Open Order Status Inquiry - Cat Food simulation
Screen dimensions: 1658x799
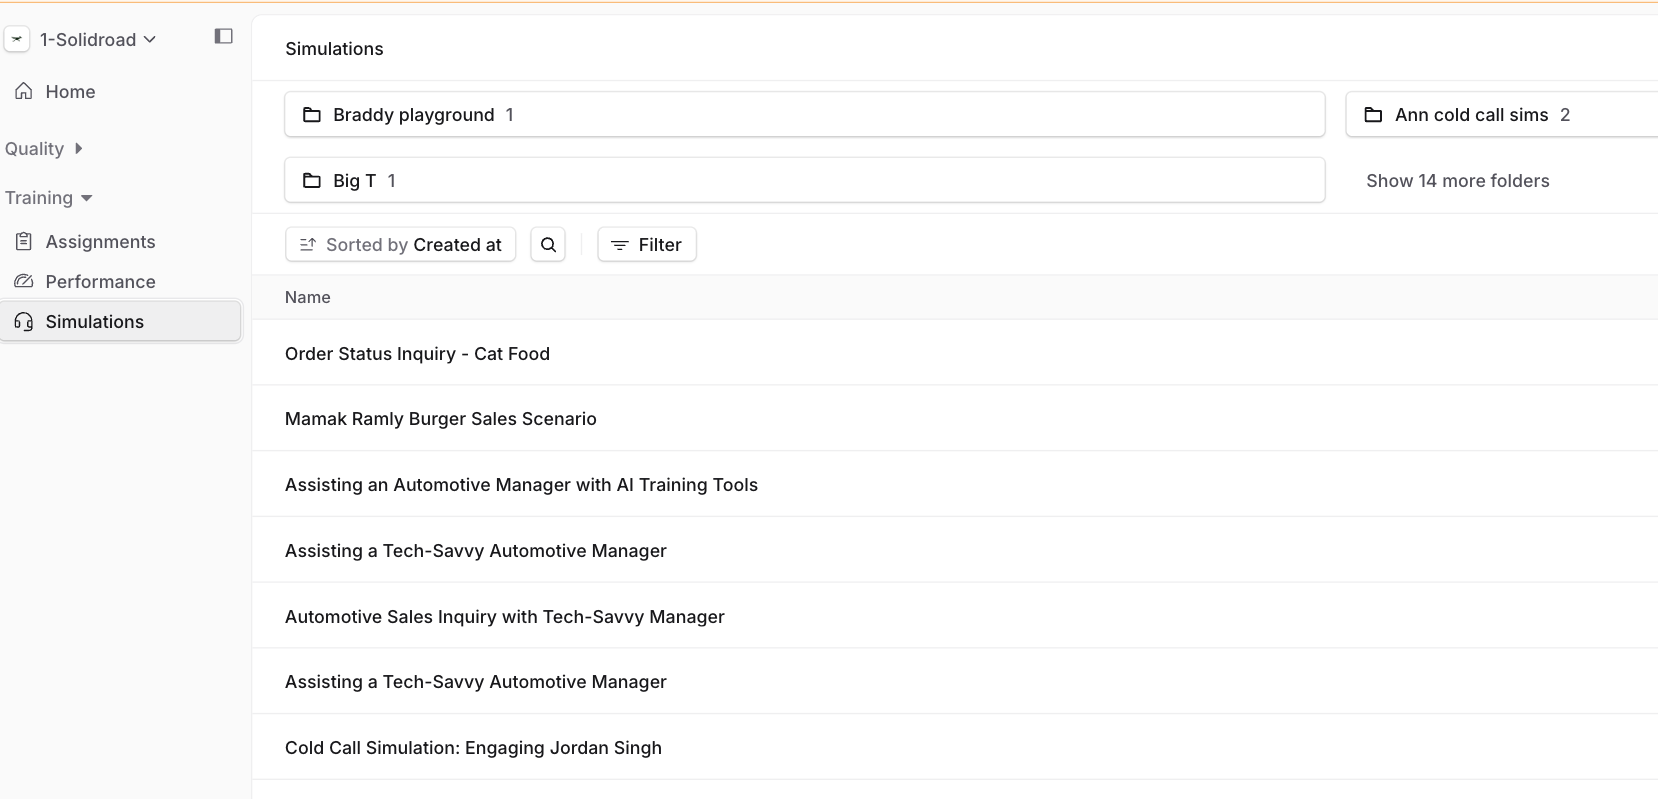[417, 354]
